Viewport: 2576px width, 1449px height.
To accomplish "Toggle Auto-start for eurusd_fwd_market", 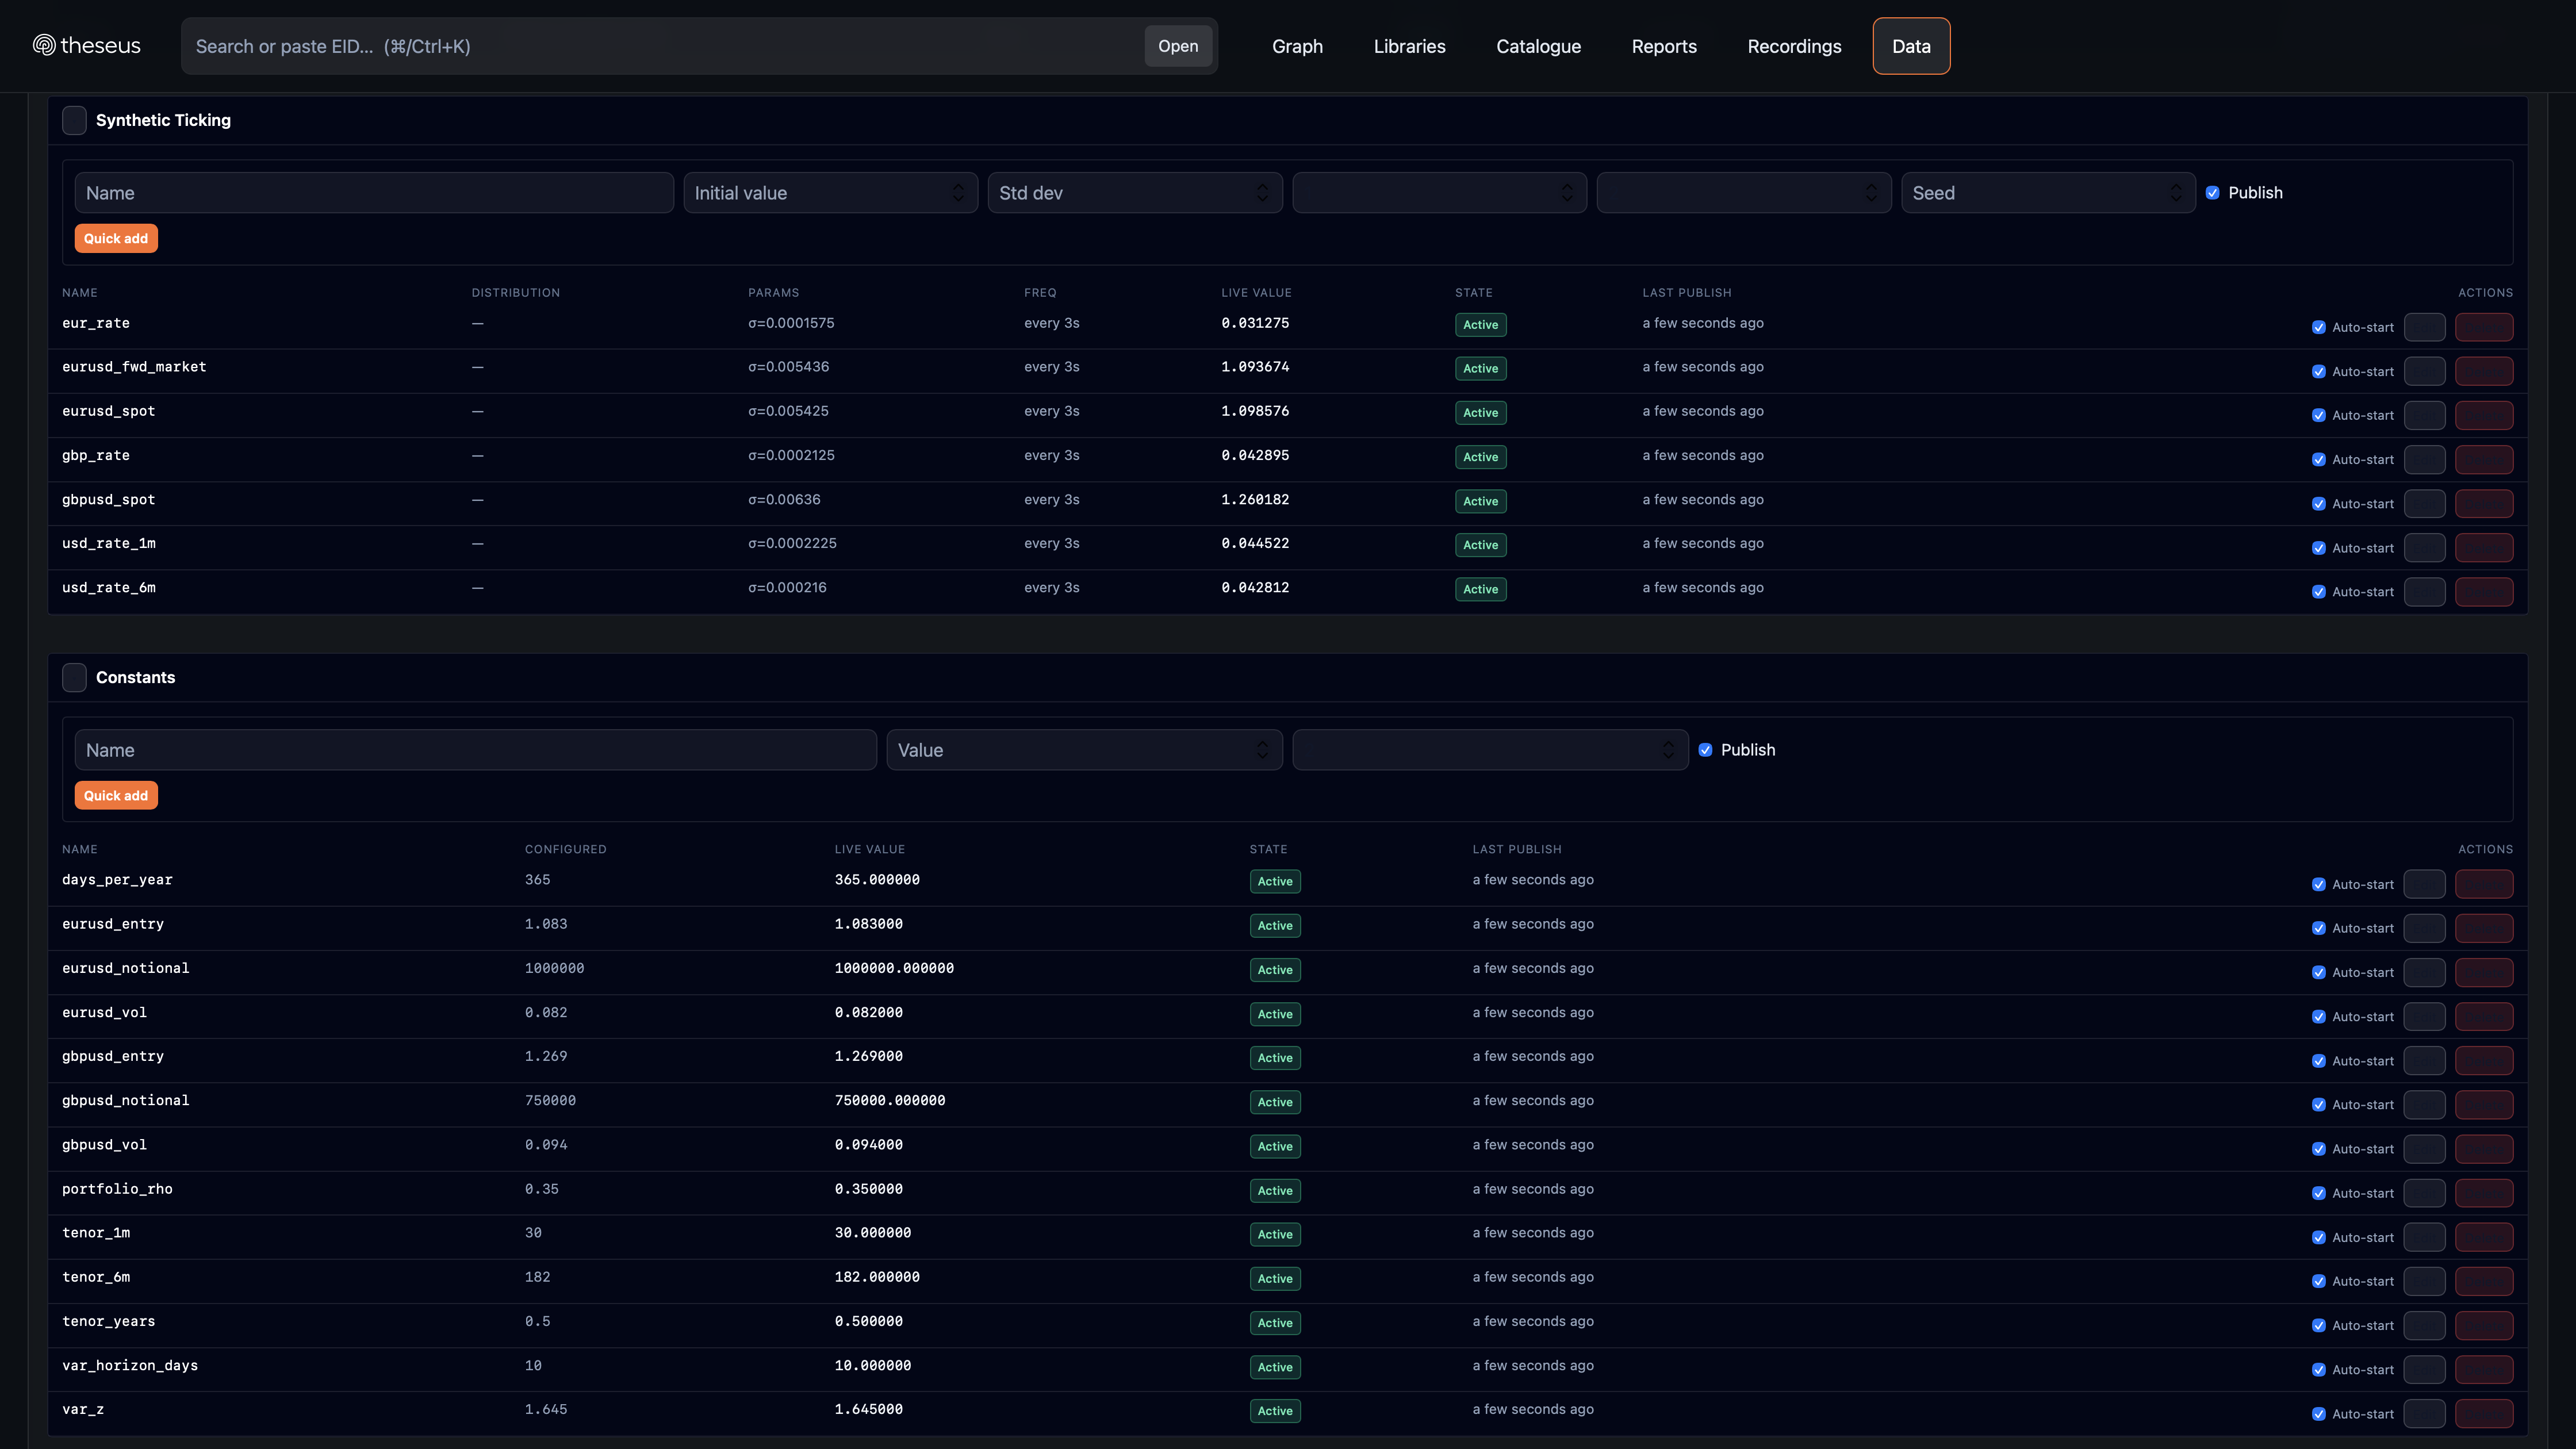I will pos(2318,371).
